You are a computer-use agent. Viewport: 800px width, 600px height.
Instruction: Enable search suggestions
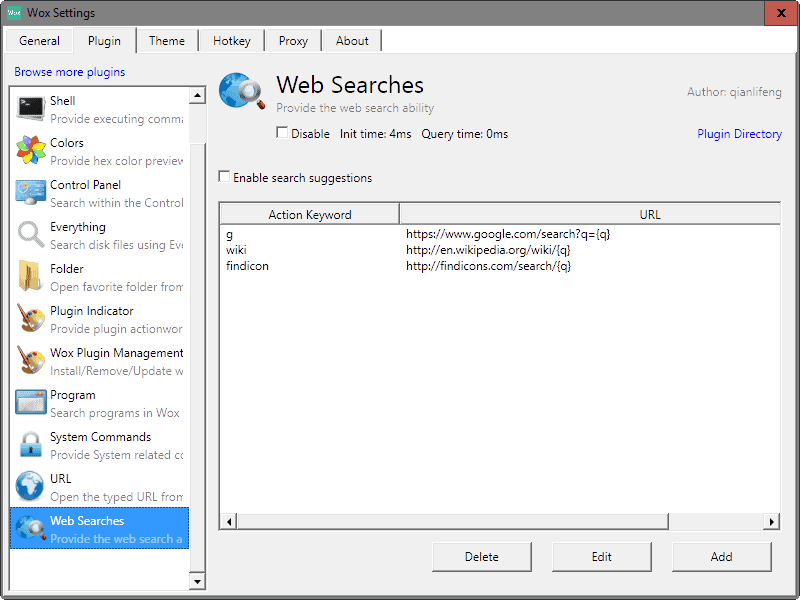point(224,177)
